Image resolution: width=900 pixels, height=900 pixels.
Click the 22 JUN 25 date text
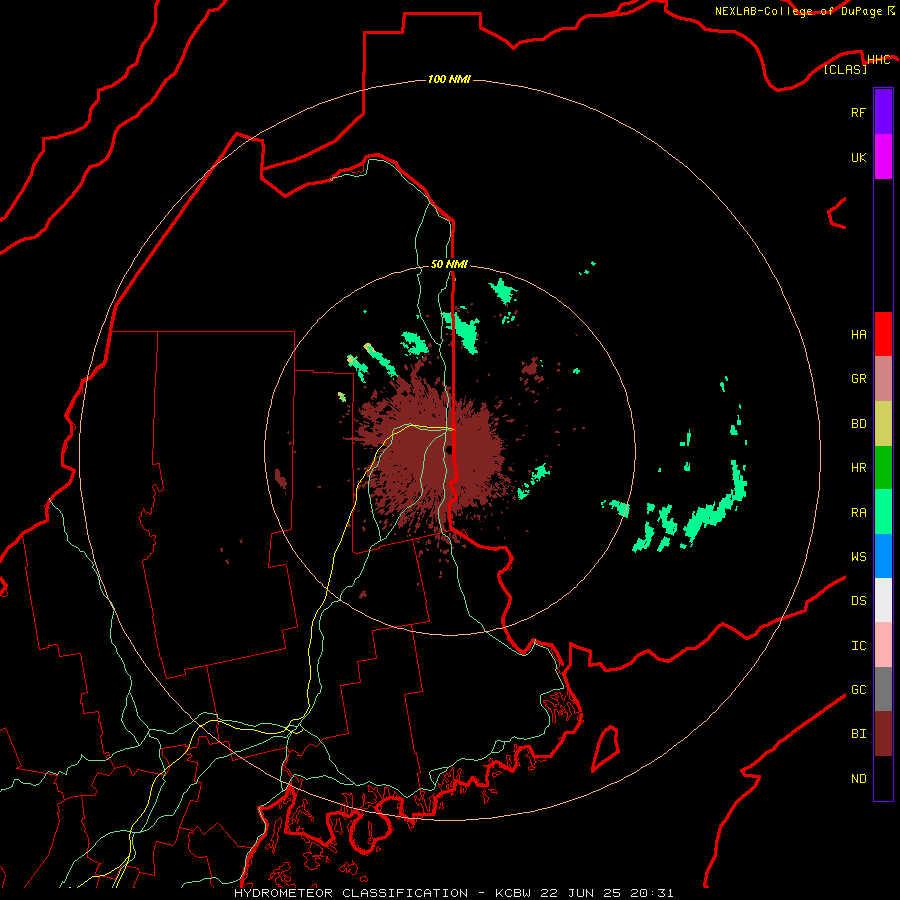(583, 893)
